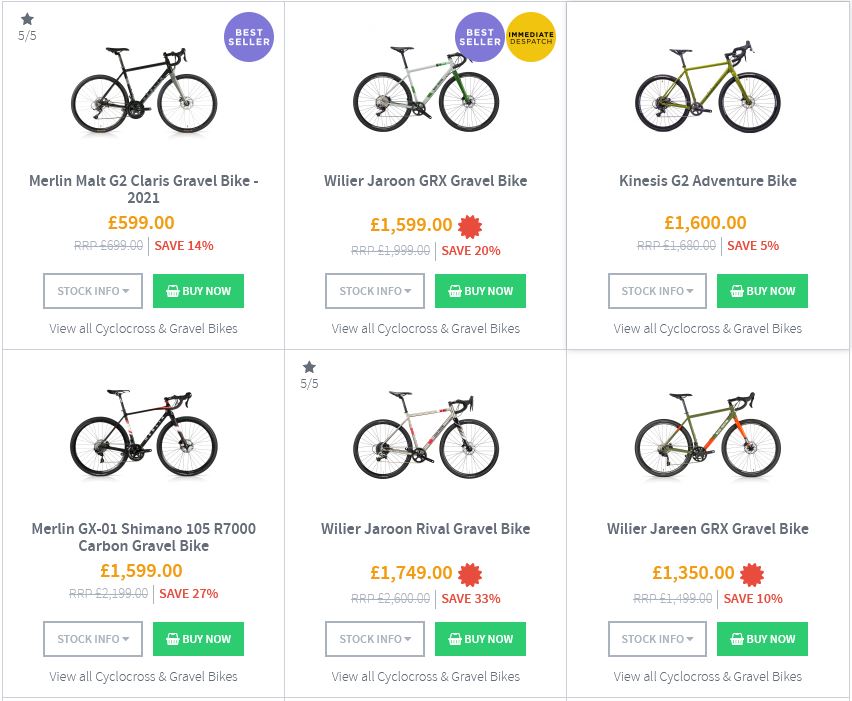Click the Merlin GX-01 carbon bike photo
Image resolution: width=852 pixels, height=701 pixels.
tap(143, 437)
